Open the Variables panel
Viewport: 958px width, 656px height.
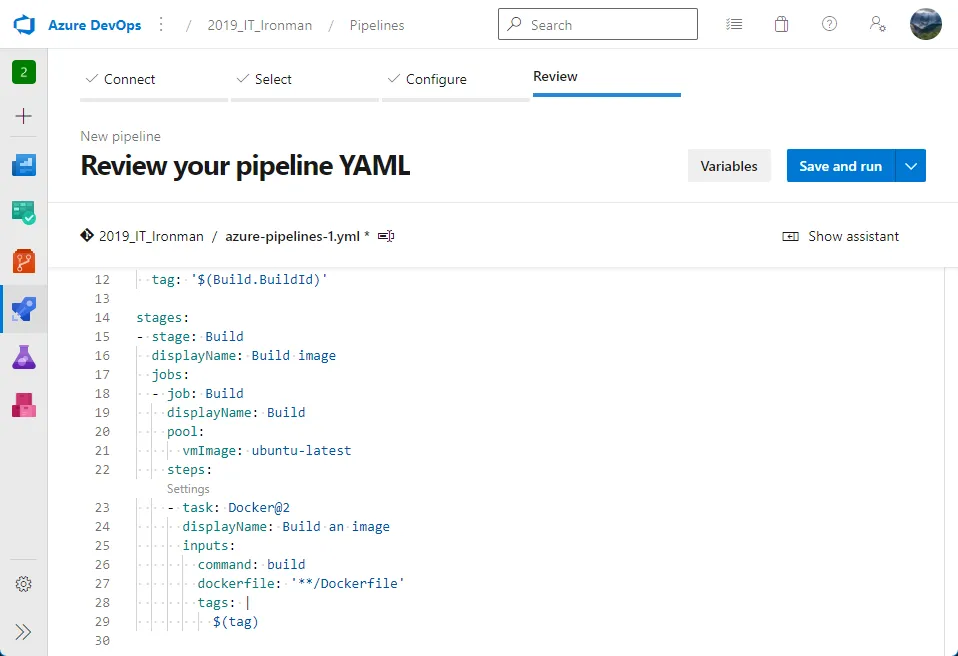pyautogui.click(x=729, y=165)
